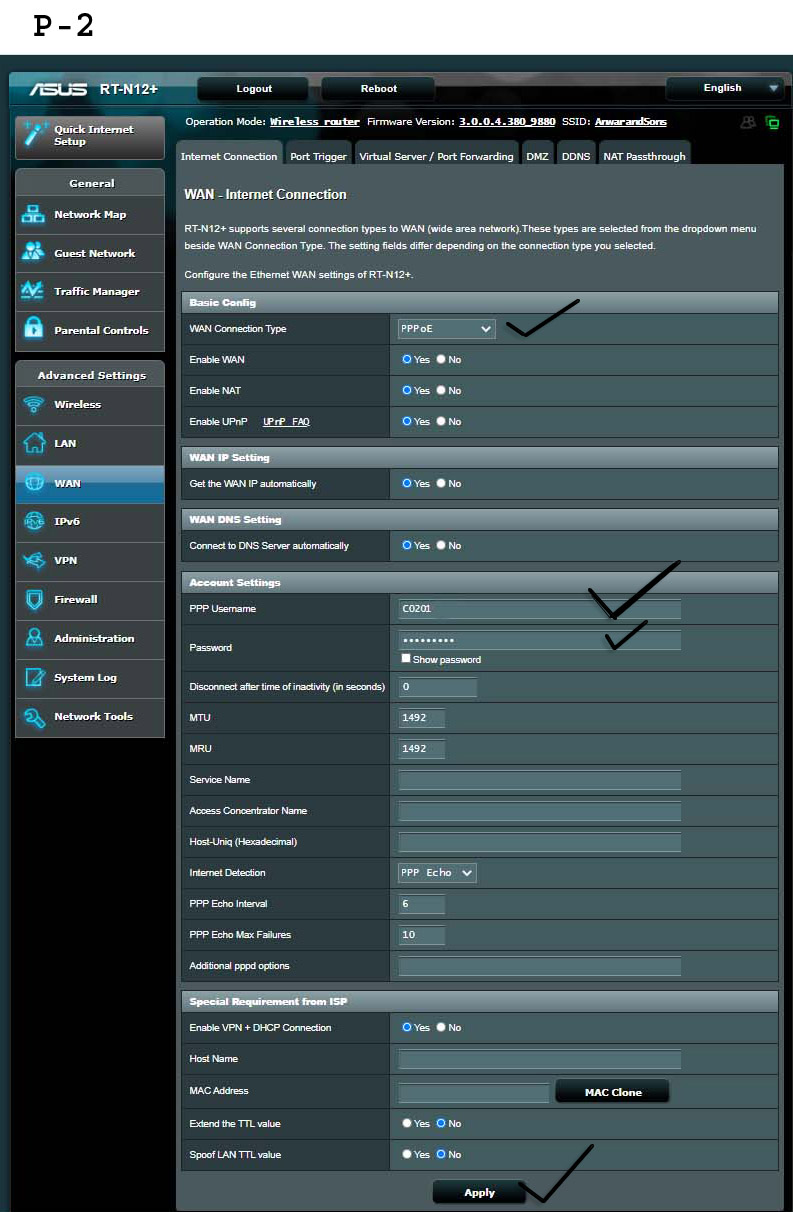
Task: Switch to the Port Trigger tab
Action: (x=318, y=156)
